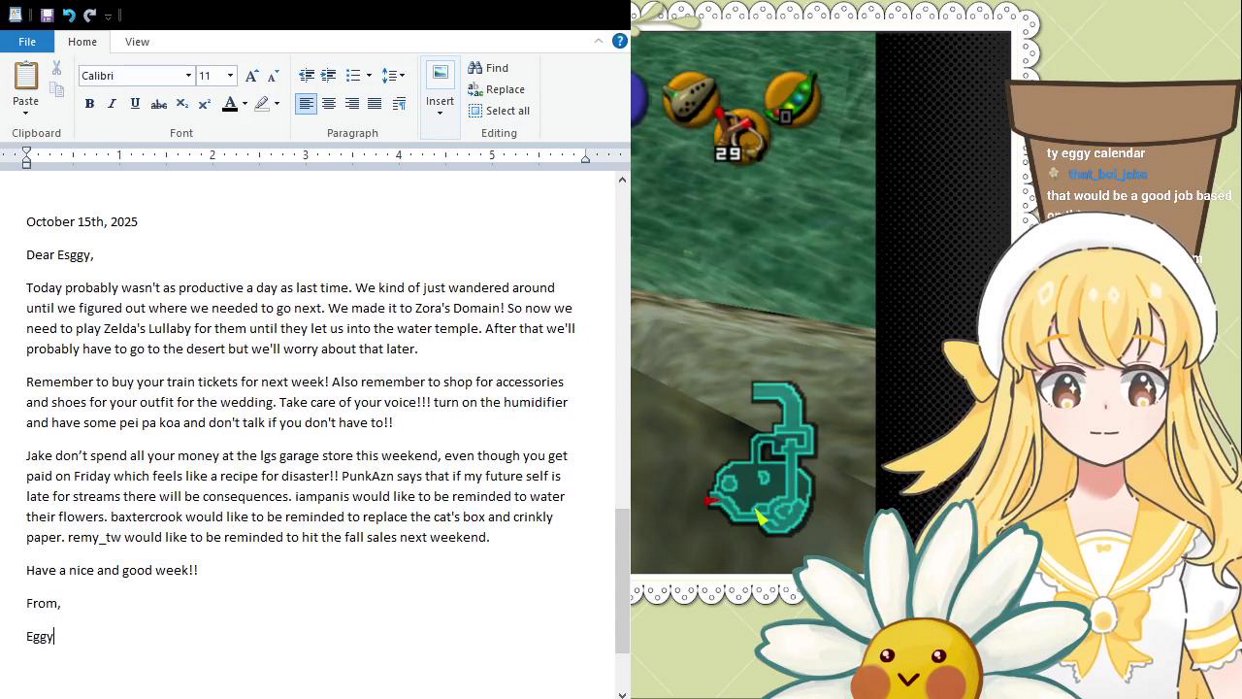
Task: Click the document scroll down arrow
Action: (622, 693)
